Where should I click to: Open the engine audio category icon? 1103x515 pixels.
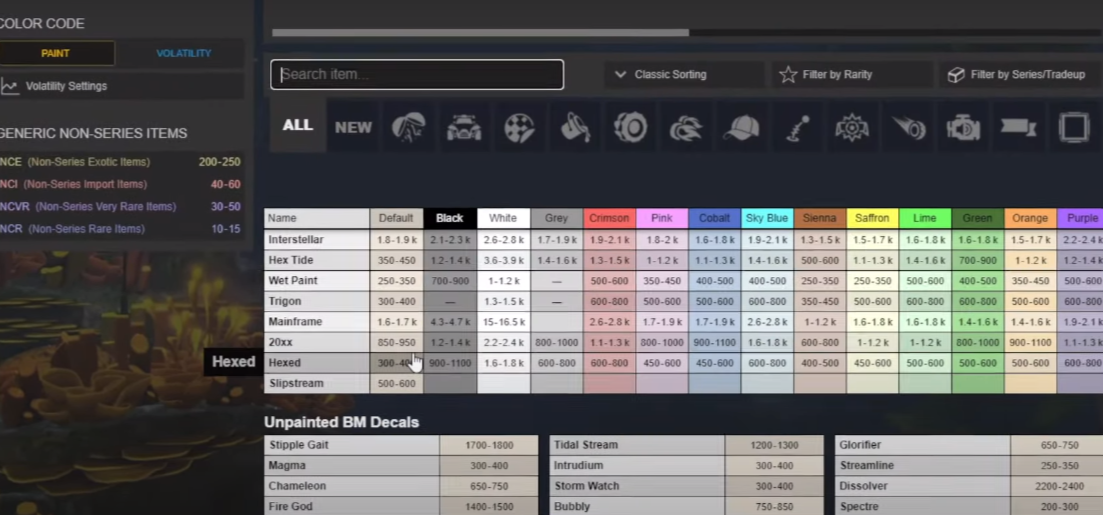[964, 127]
